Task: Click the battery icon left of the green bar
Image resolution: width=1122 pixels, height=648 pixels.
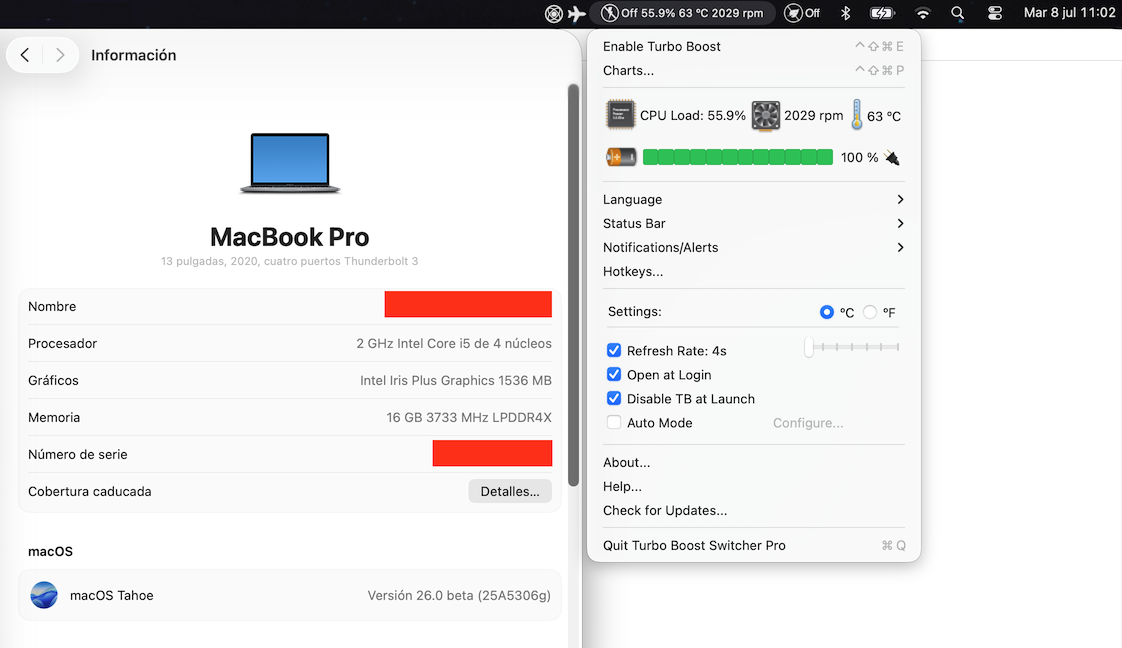Action: click(x=621, y=157)
